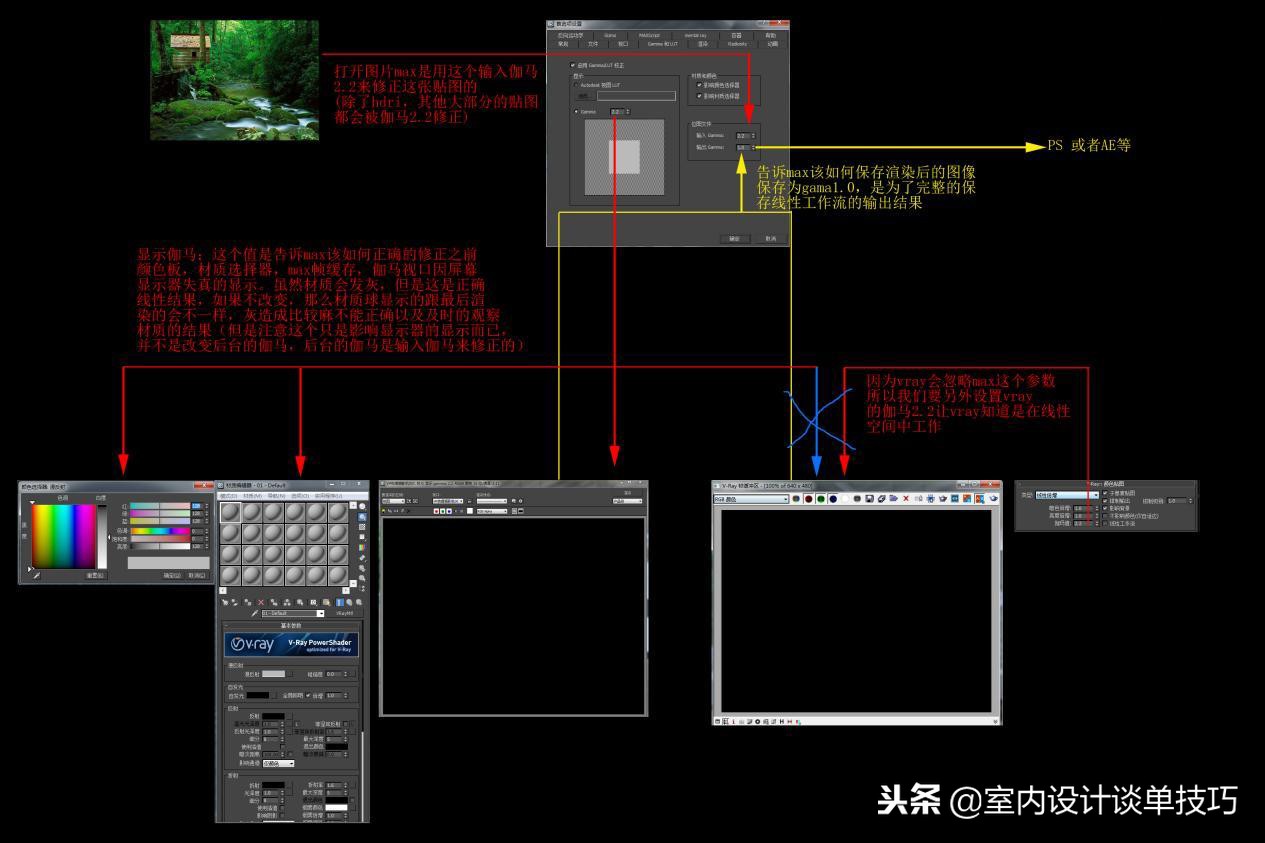Click the save image icon in the frame buffer
Image resolution: width=1265 pixels, height=843 pixels.
click(x=868, y=498)
